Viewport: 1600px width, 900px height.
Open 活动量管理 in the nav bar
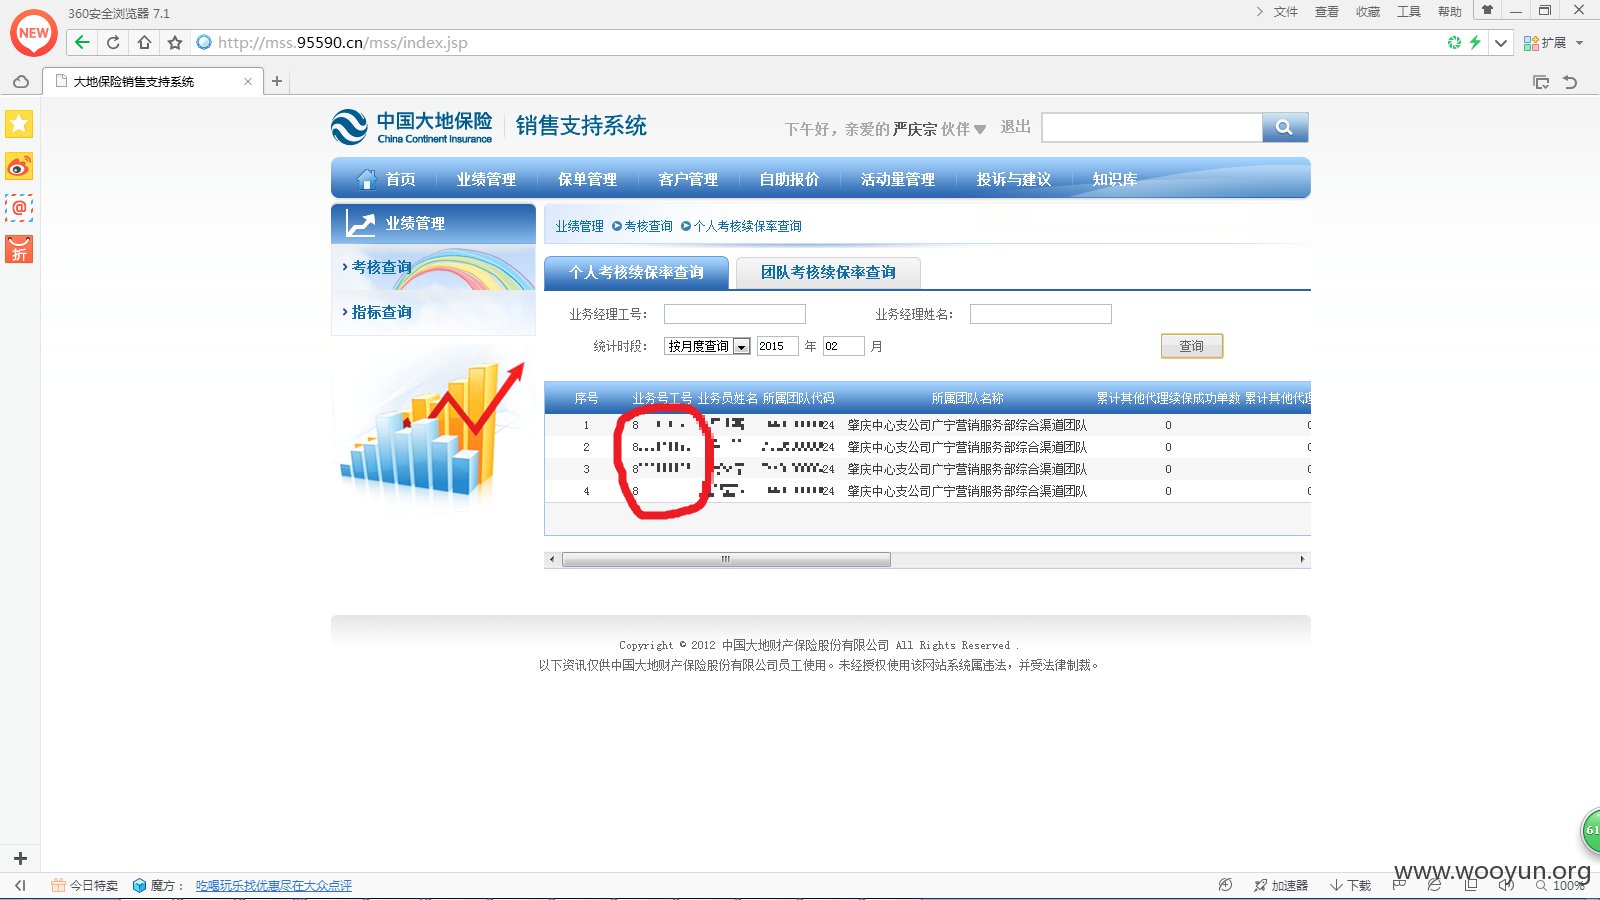898,179
